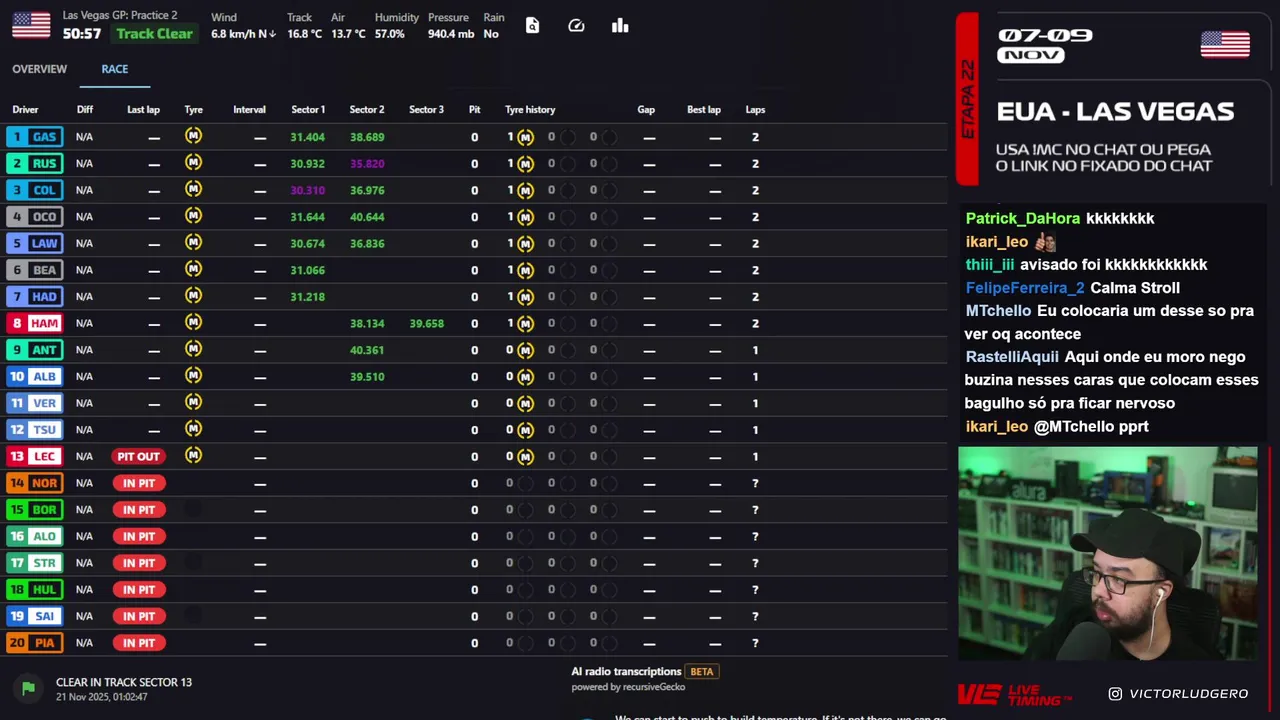Click the BETA badge near AI radio transcriptions
Viewport: 1280px width, 720px height.
pyautogui.click(x=702, y=672)
